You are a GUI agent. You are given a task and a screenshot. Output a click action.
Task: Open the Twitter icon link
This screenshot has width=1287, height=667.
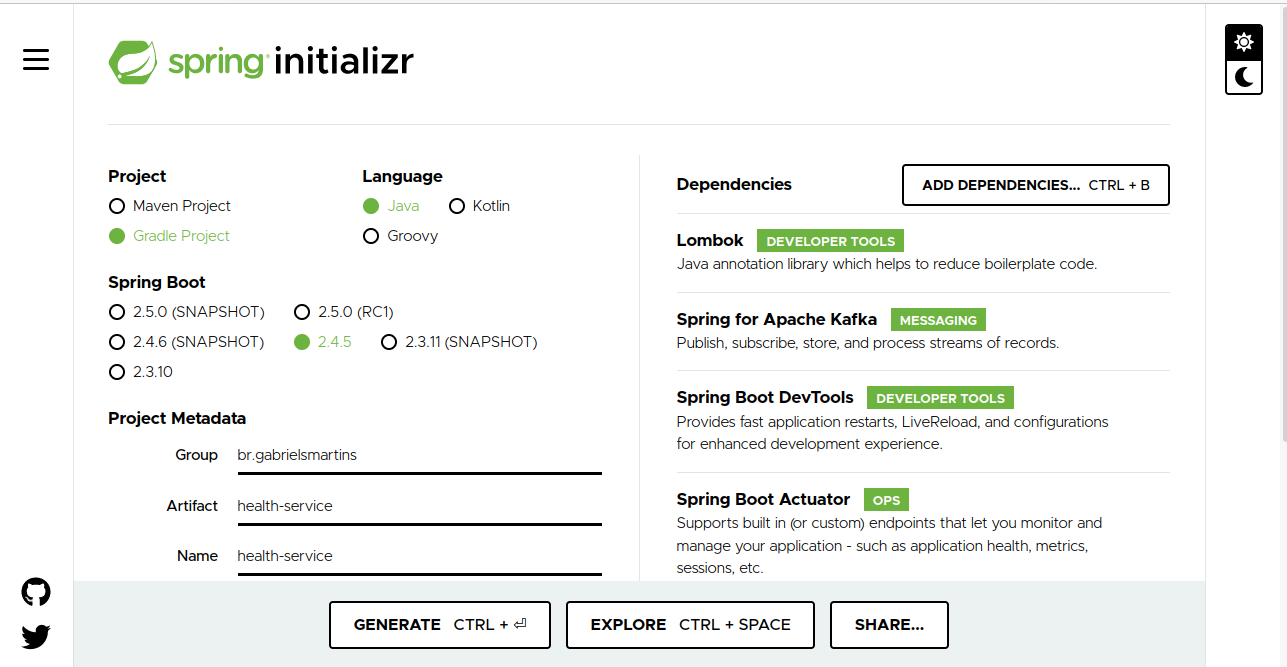click(36, 636)
